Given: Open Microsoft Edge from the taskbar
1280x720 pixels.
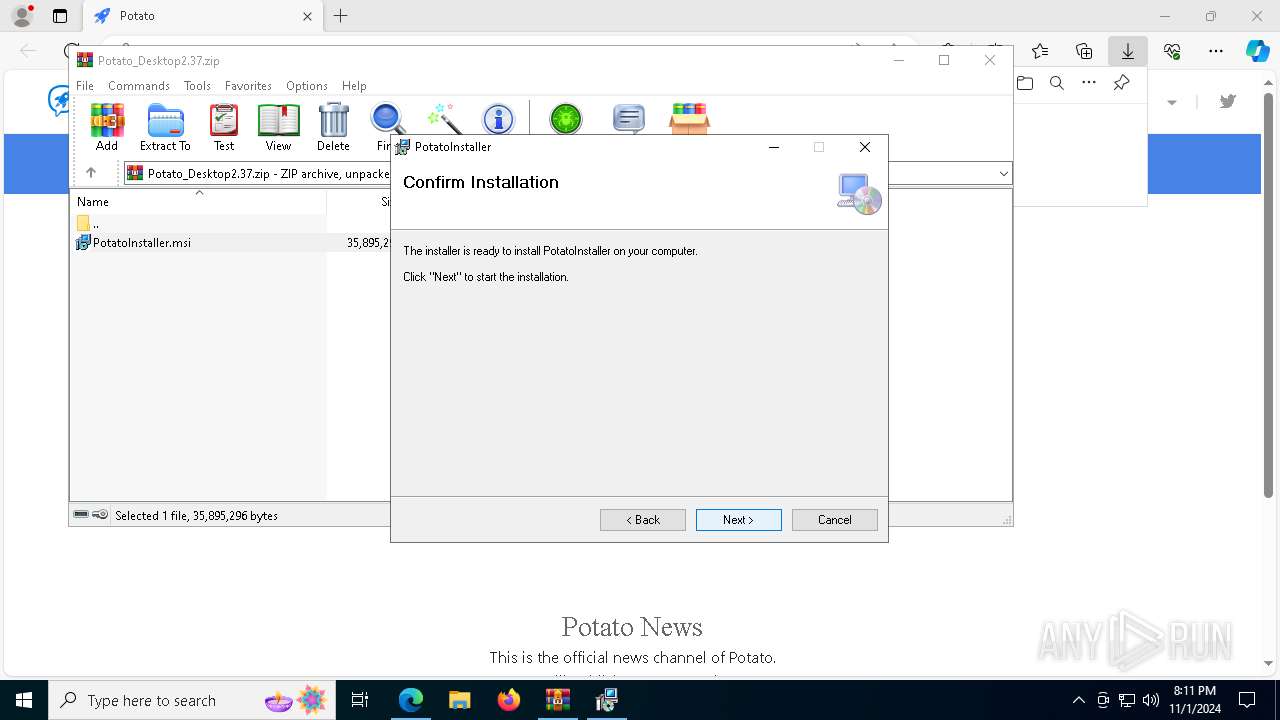Looking at the screenshot, I should (411, 700).
